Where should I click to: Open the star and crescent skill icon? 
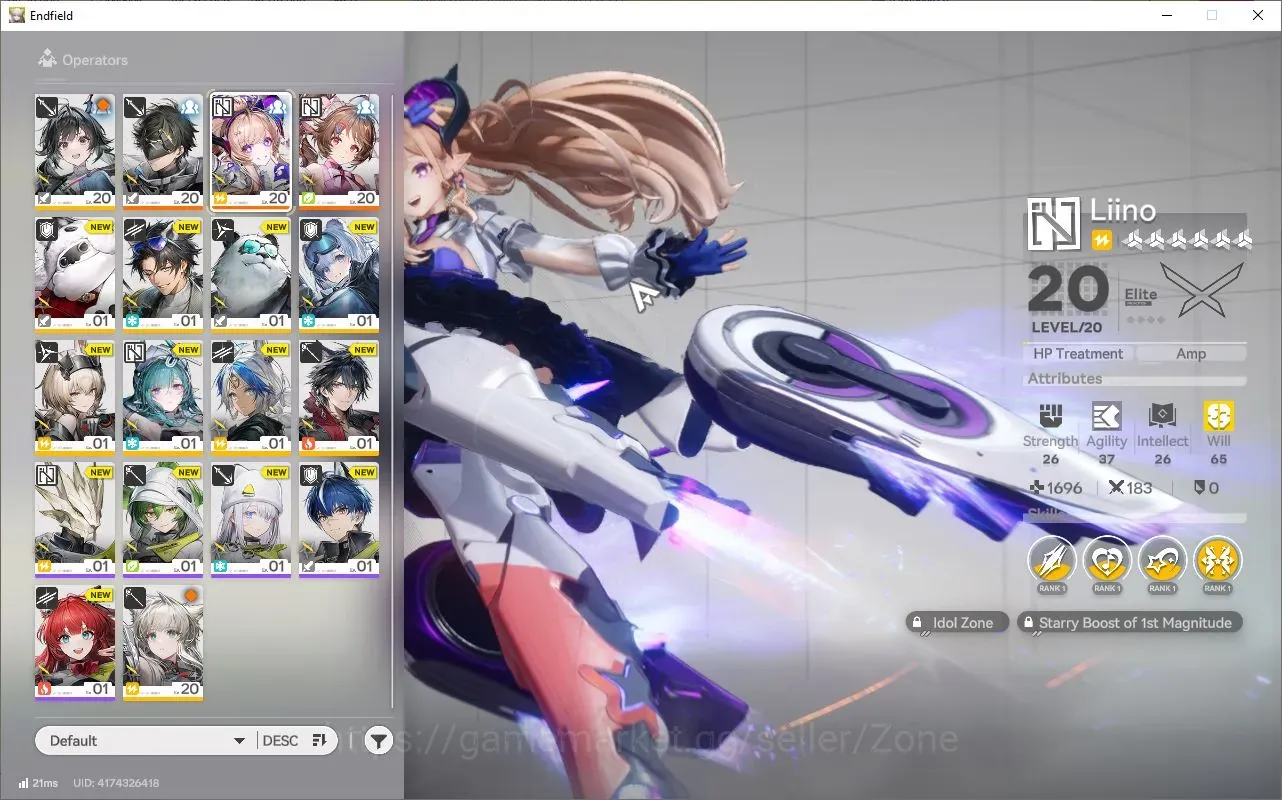(1162, 561)
